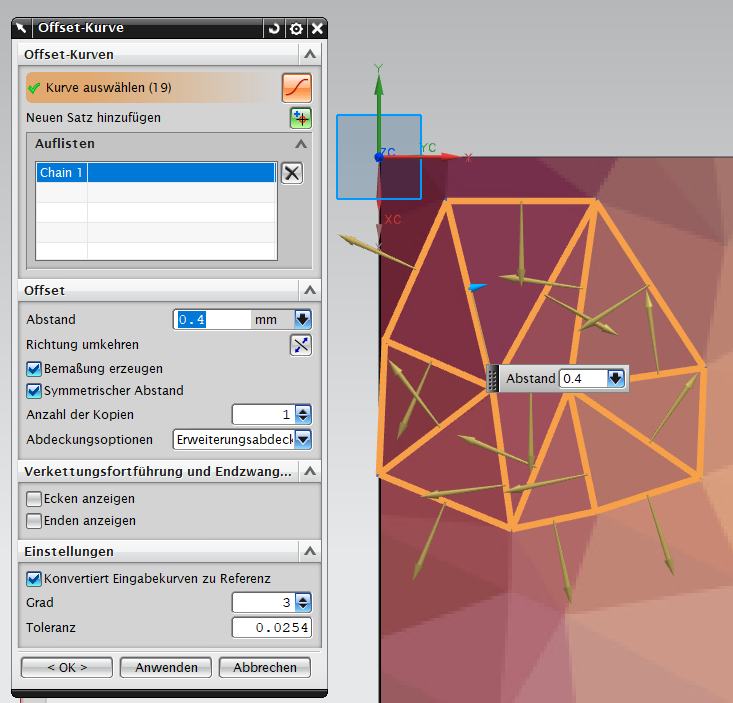Remove Chain 1 with the X button
Screen dimensions: 733x703
pyautogui.click(x=292, y=173)
